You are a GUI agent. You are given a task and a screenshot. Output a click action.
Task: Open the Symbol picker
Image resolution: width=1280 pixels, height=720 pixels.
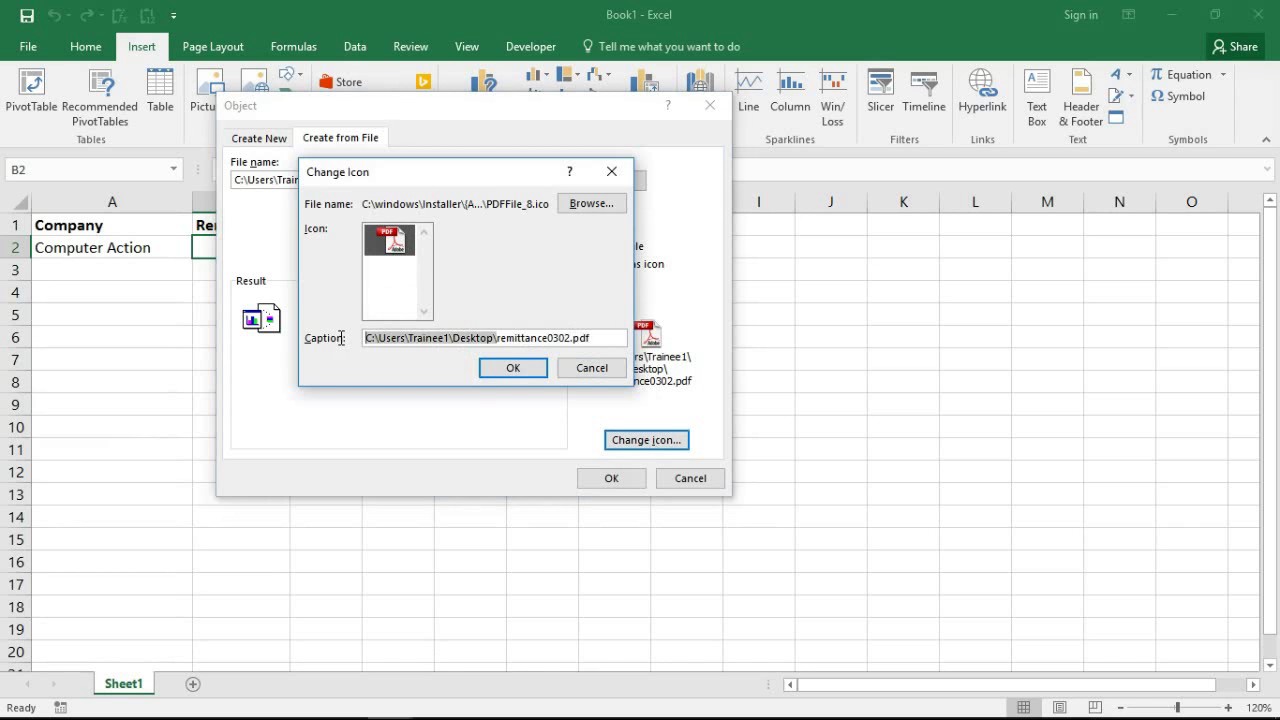click(x=1178, y=96)
